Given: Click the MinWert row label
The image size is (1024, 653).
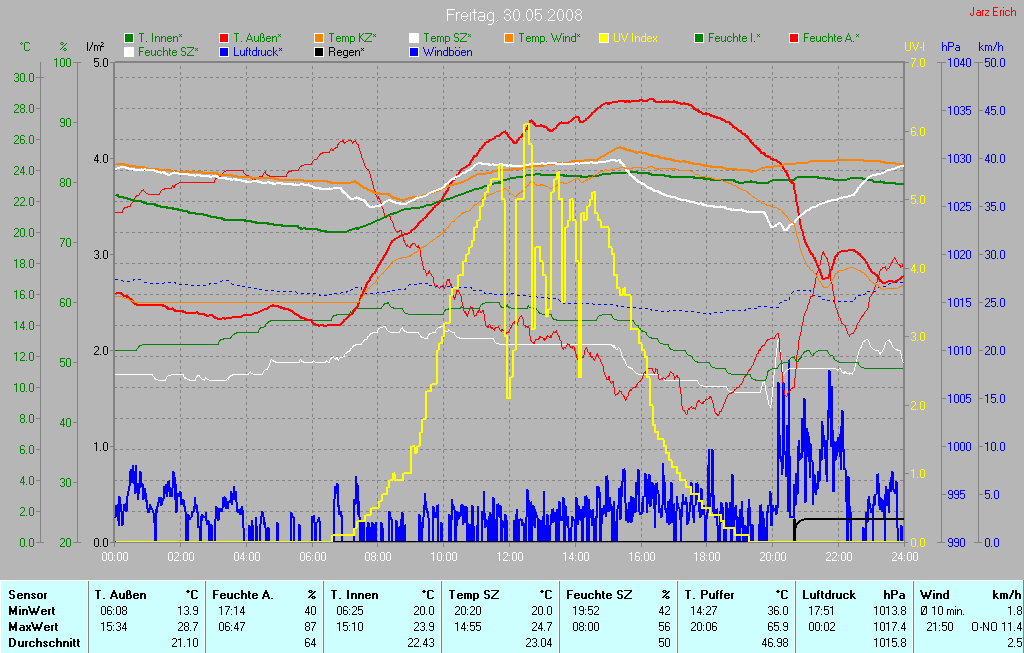Looking at the screenshot, I should point(31,611).
